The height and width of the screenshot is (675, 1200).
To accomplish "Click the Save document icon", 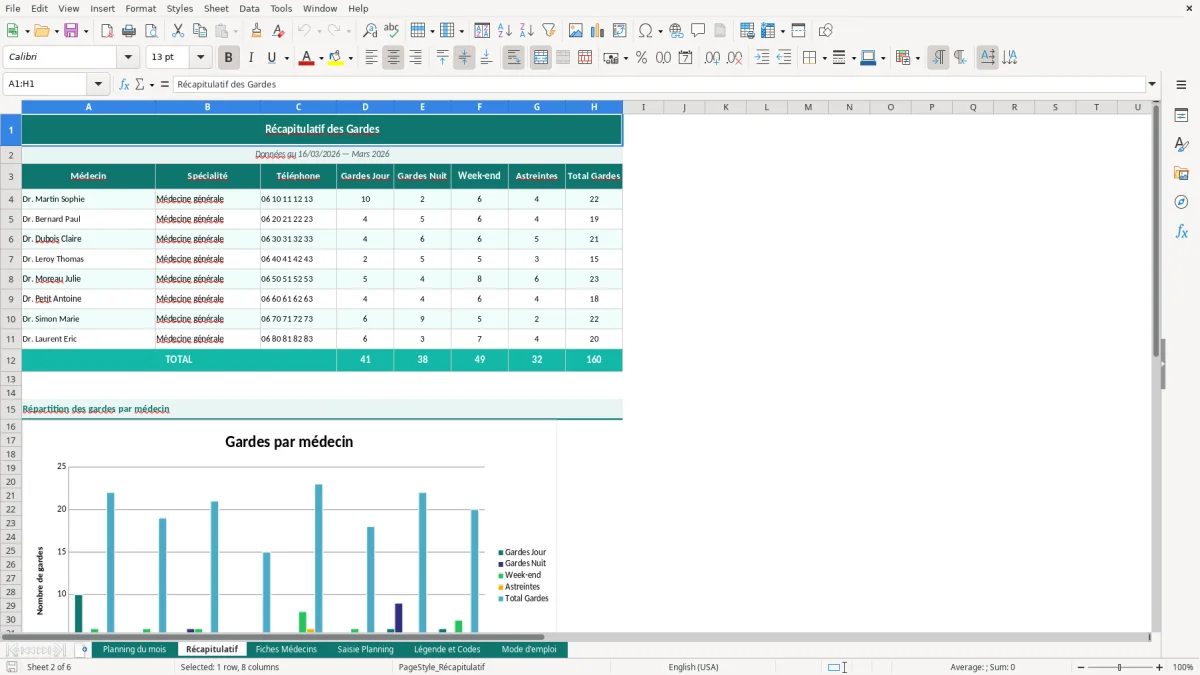I will (71, 31).
